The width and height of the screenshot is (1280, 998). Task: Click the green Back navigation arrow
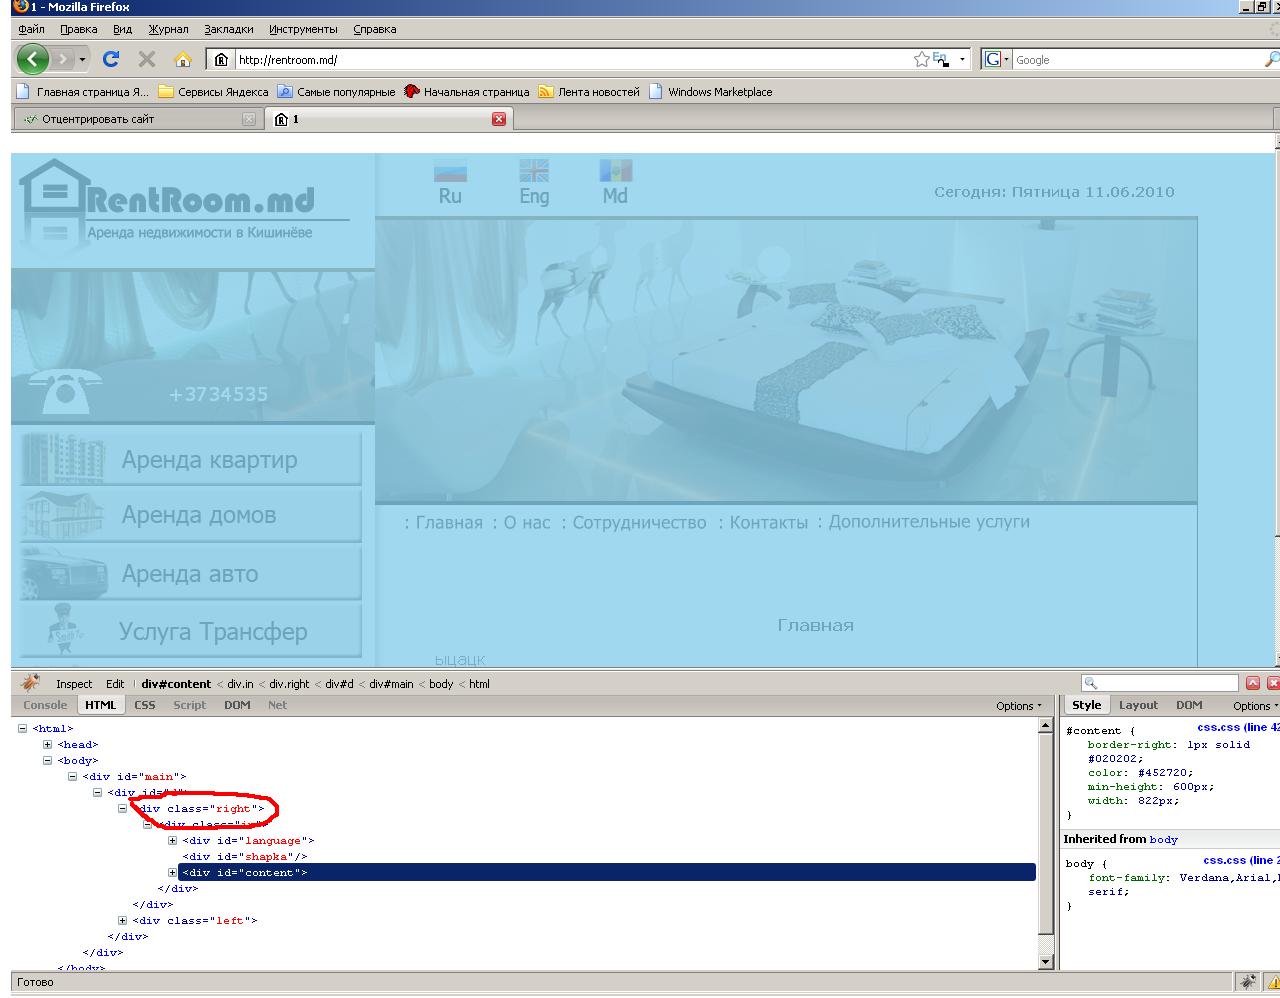click(33, 59)
